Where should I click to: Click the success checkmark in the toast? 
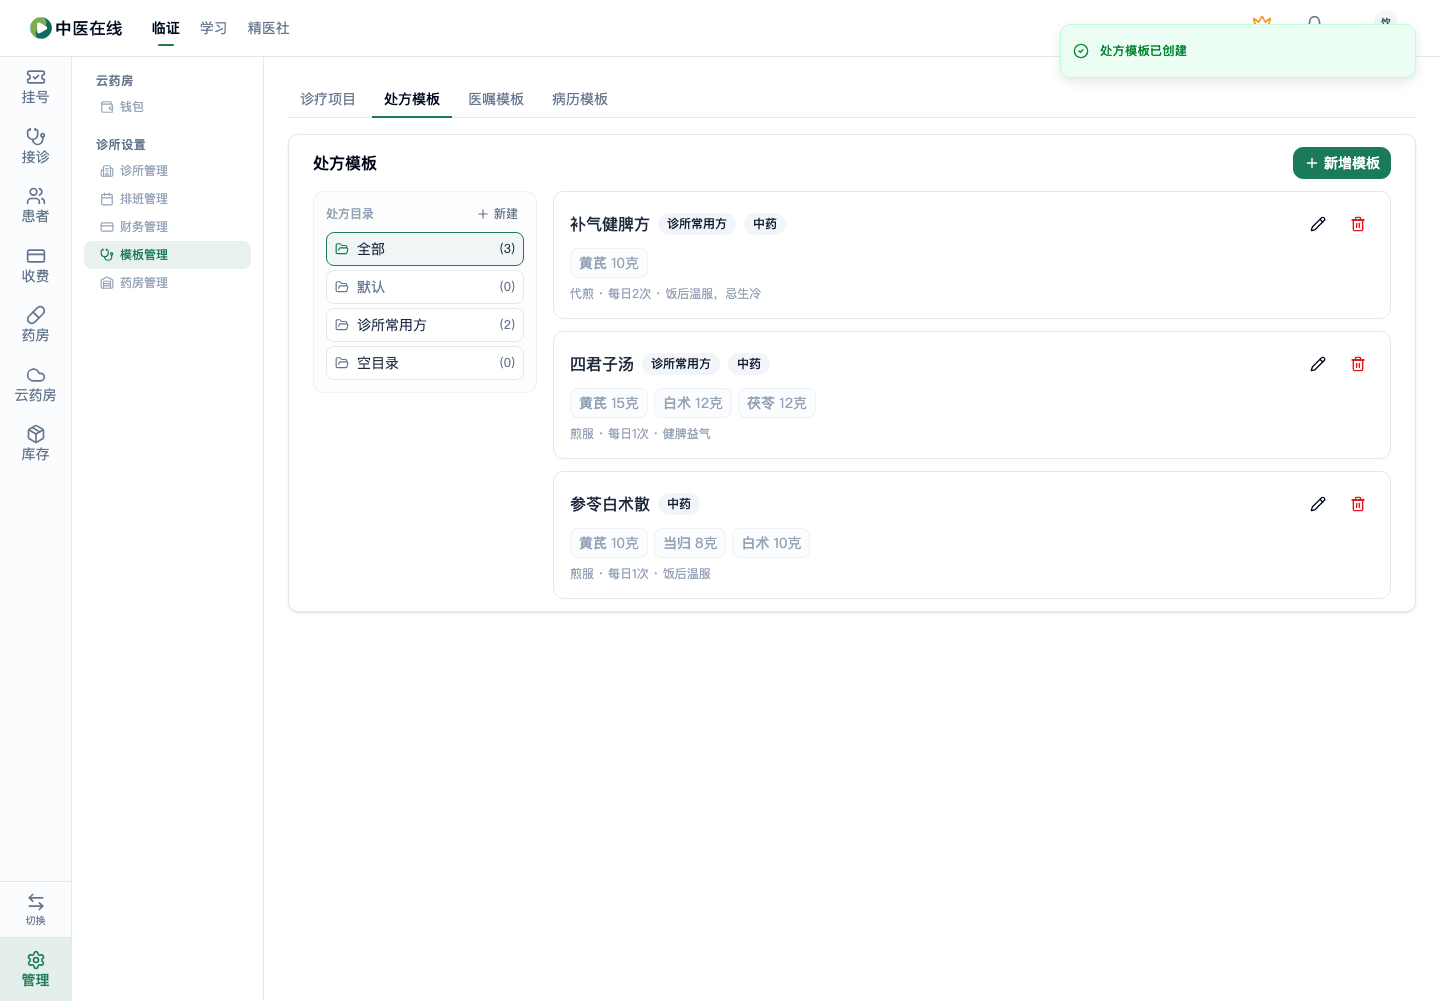point(1081,51)
